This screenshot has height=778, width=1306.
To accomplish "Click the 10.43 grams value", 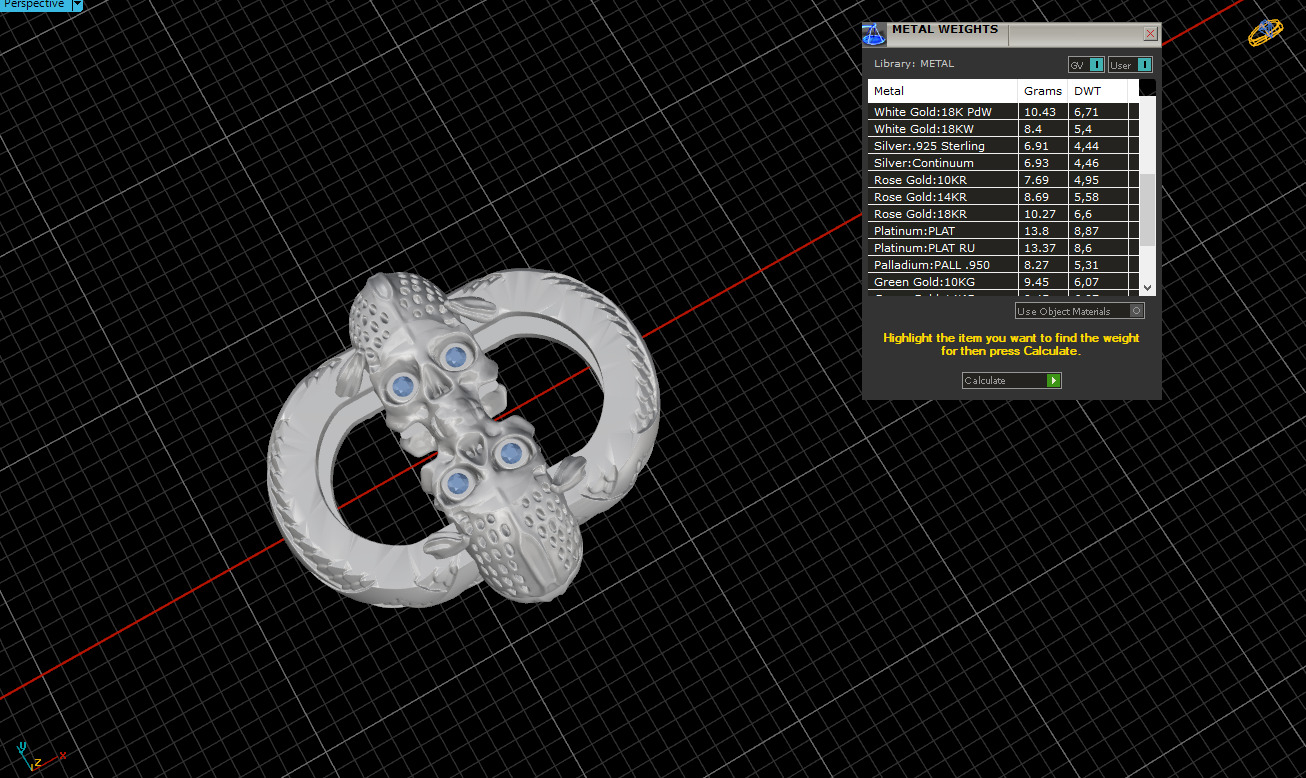I will pyautogui.click(x=1038, y=112).
